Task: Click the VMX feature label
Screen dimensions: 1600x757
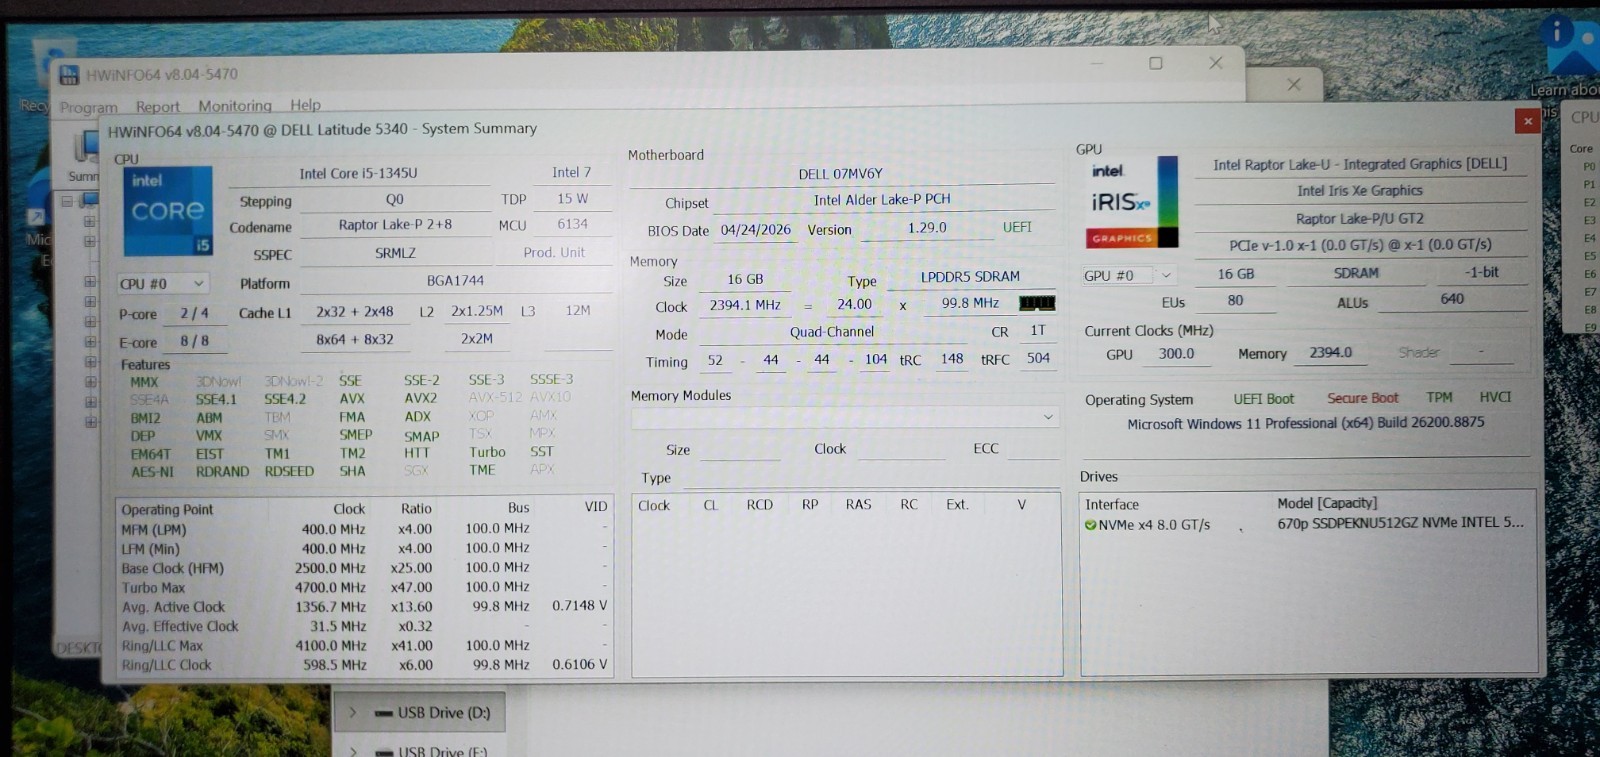Action: click(209, 435)
